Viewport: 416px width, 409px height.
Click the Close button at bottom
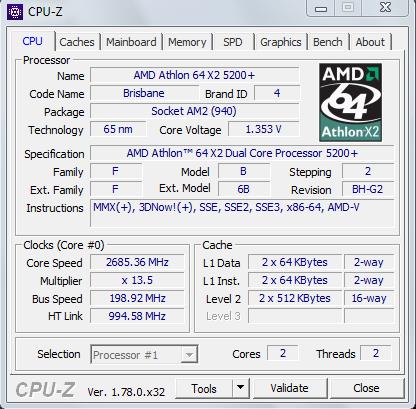[x=366, y=388]
